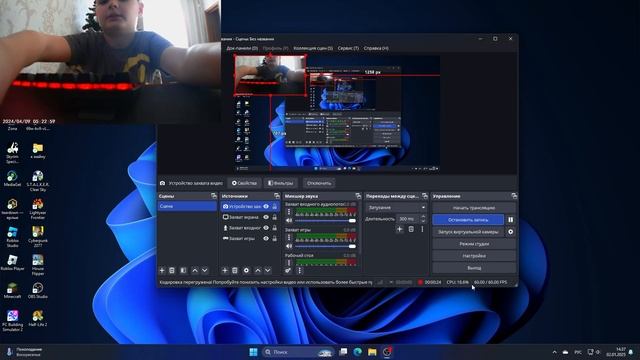Increase transition duration with up stepper
The width and height of the screenshot is (640, 360).
[423, 217]
